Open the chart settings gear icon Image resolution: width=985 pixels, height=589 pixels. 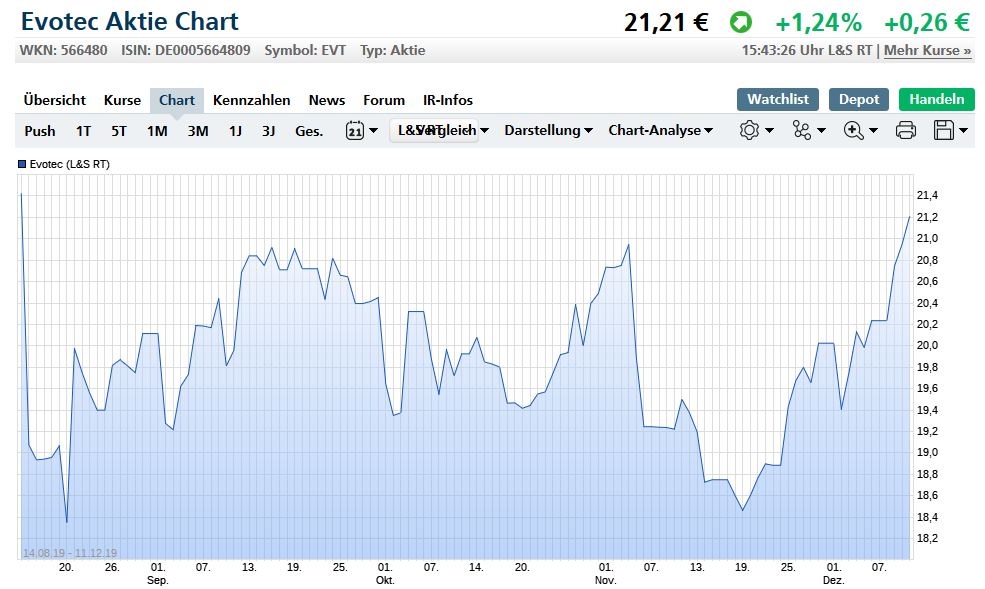tap(749, 131)
